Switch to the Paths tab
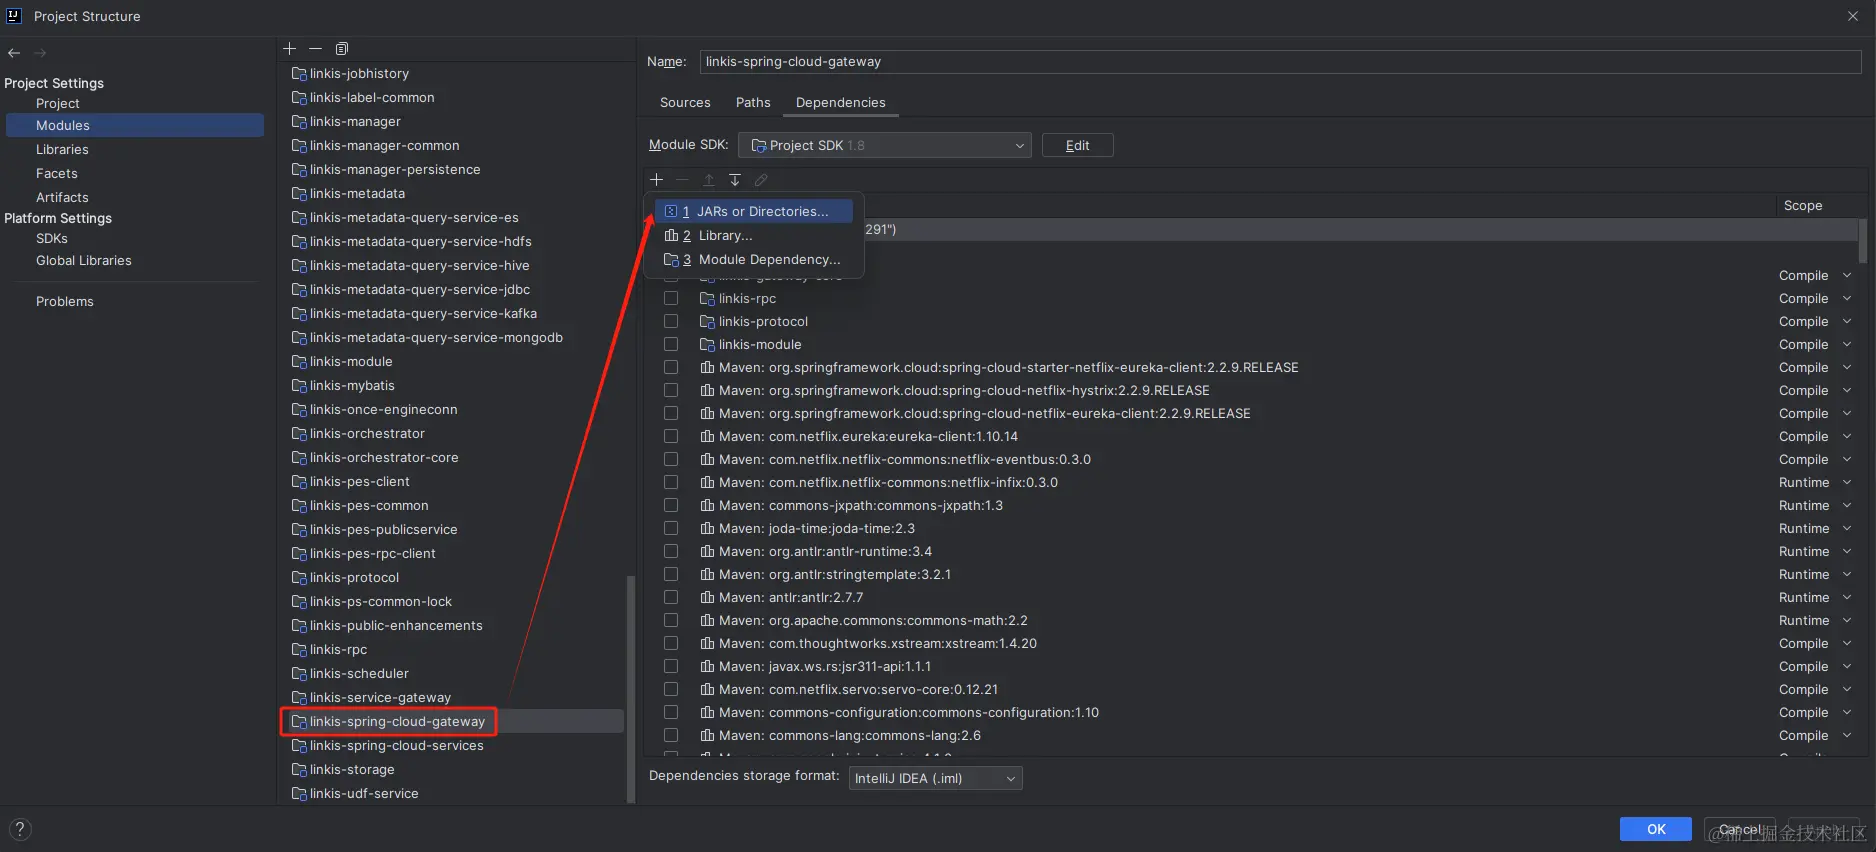This screenshot has width=1876, height=852. pos(753,103)
